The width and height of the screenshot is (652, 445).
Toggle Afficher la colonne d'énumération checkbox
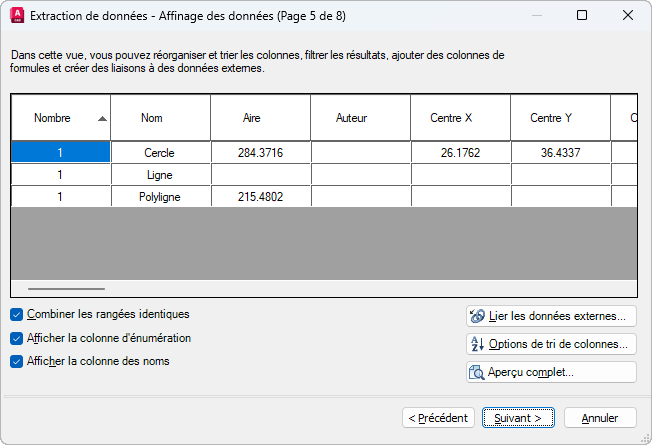click(16, 339)
